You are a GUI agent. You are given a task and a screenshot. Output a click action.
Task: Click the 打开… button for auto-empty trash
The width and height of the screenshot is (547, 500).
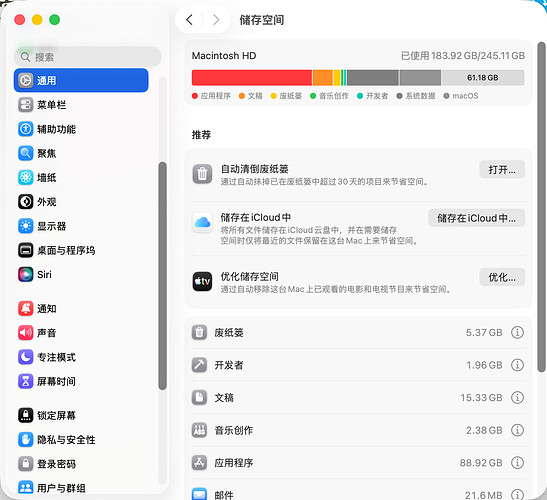coord(502,170)
